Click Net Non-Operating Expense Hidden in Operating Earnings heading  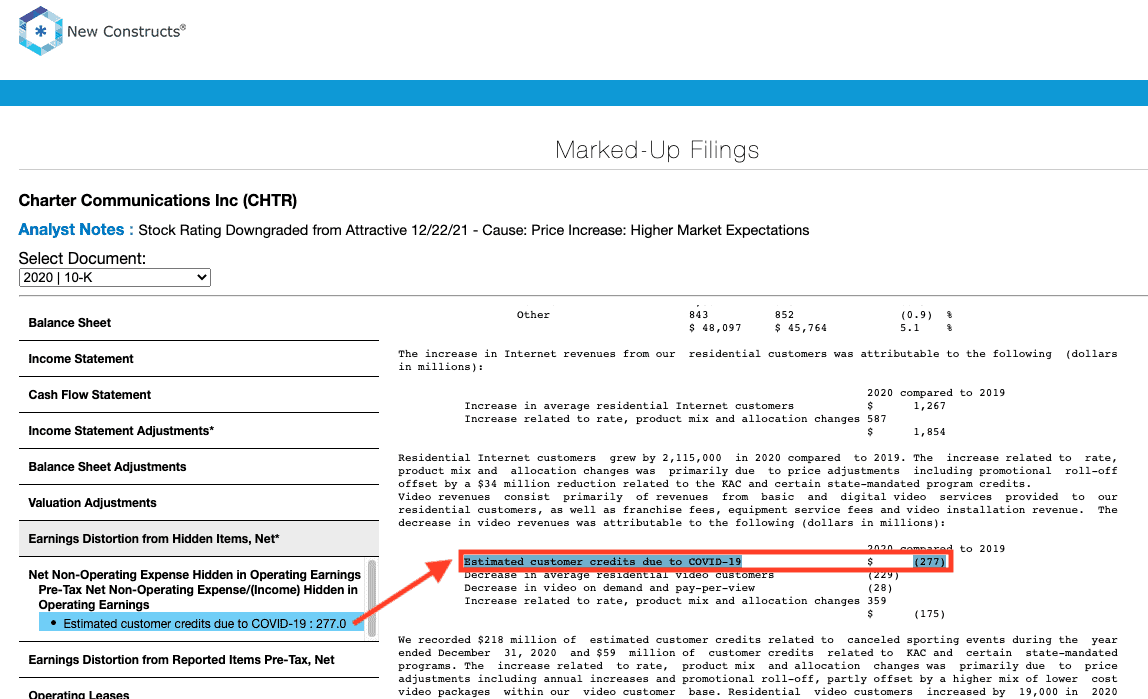coord(195,575)
